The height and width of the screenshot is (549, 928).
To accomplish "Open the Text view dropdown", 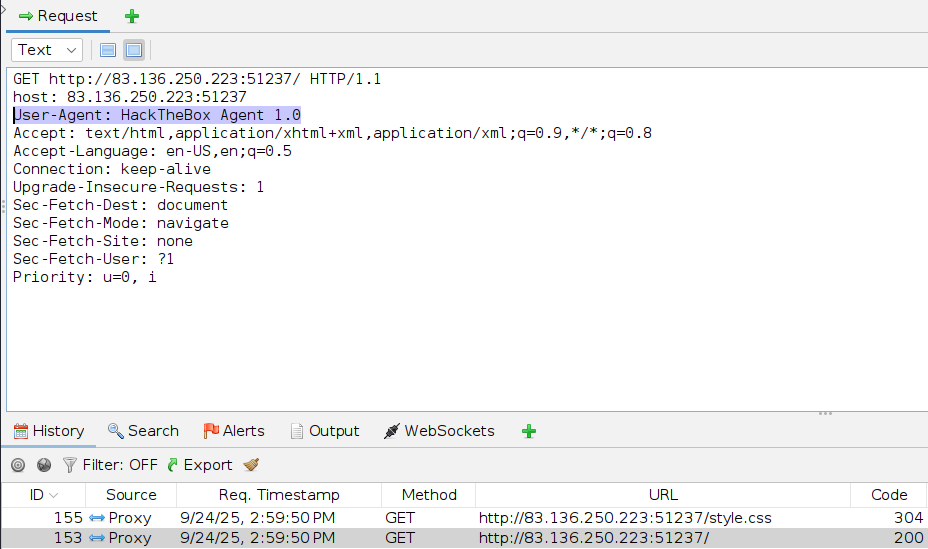I will 47,50.
